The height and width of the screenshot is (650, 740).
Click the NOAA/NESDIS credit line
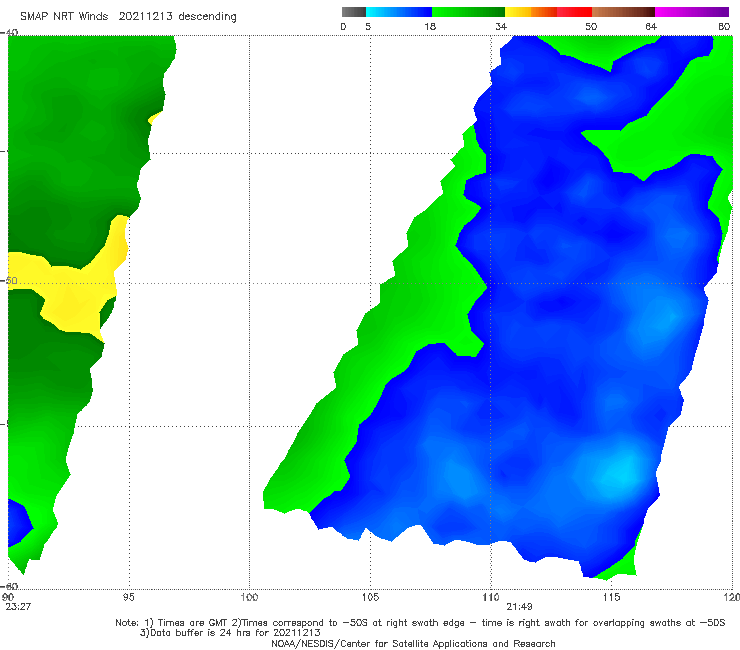(413, 644)
